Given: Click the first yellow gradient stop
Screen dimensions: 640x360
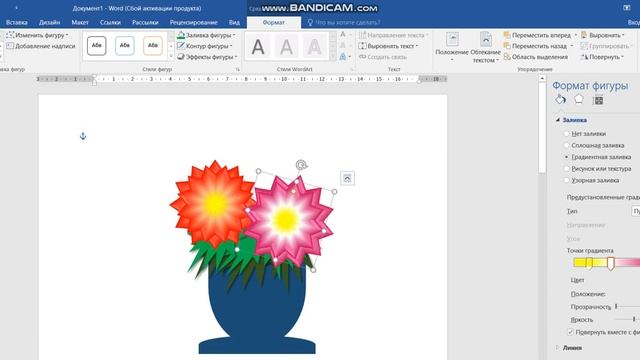Looking at the screenshot, I should click(589, 263).
